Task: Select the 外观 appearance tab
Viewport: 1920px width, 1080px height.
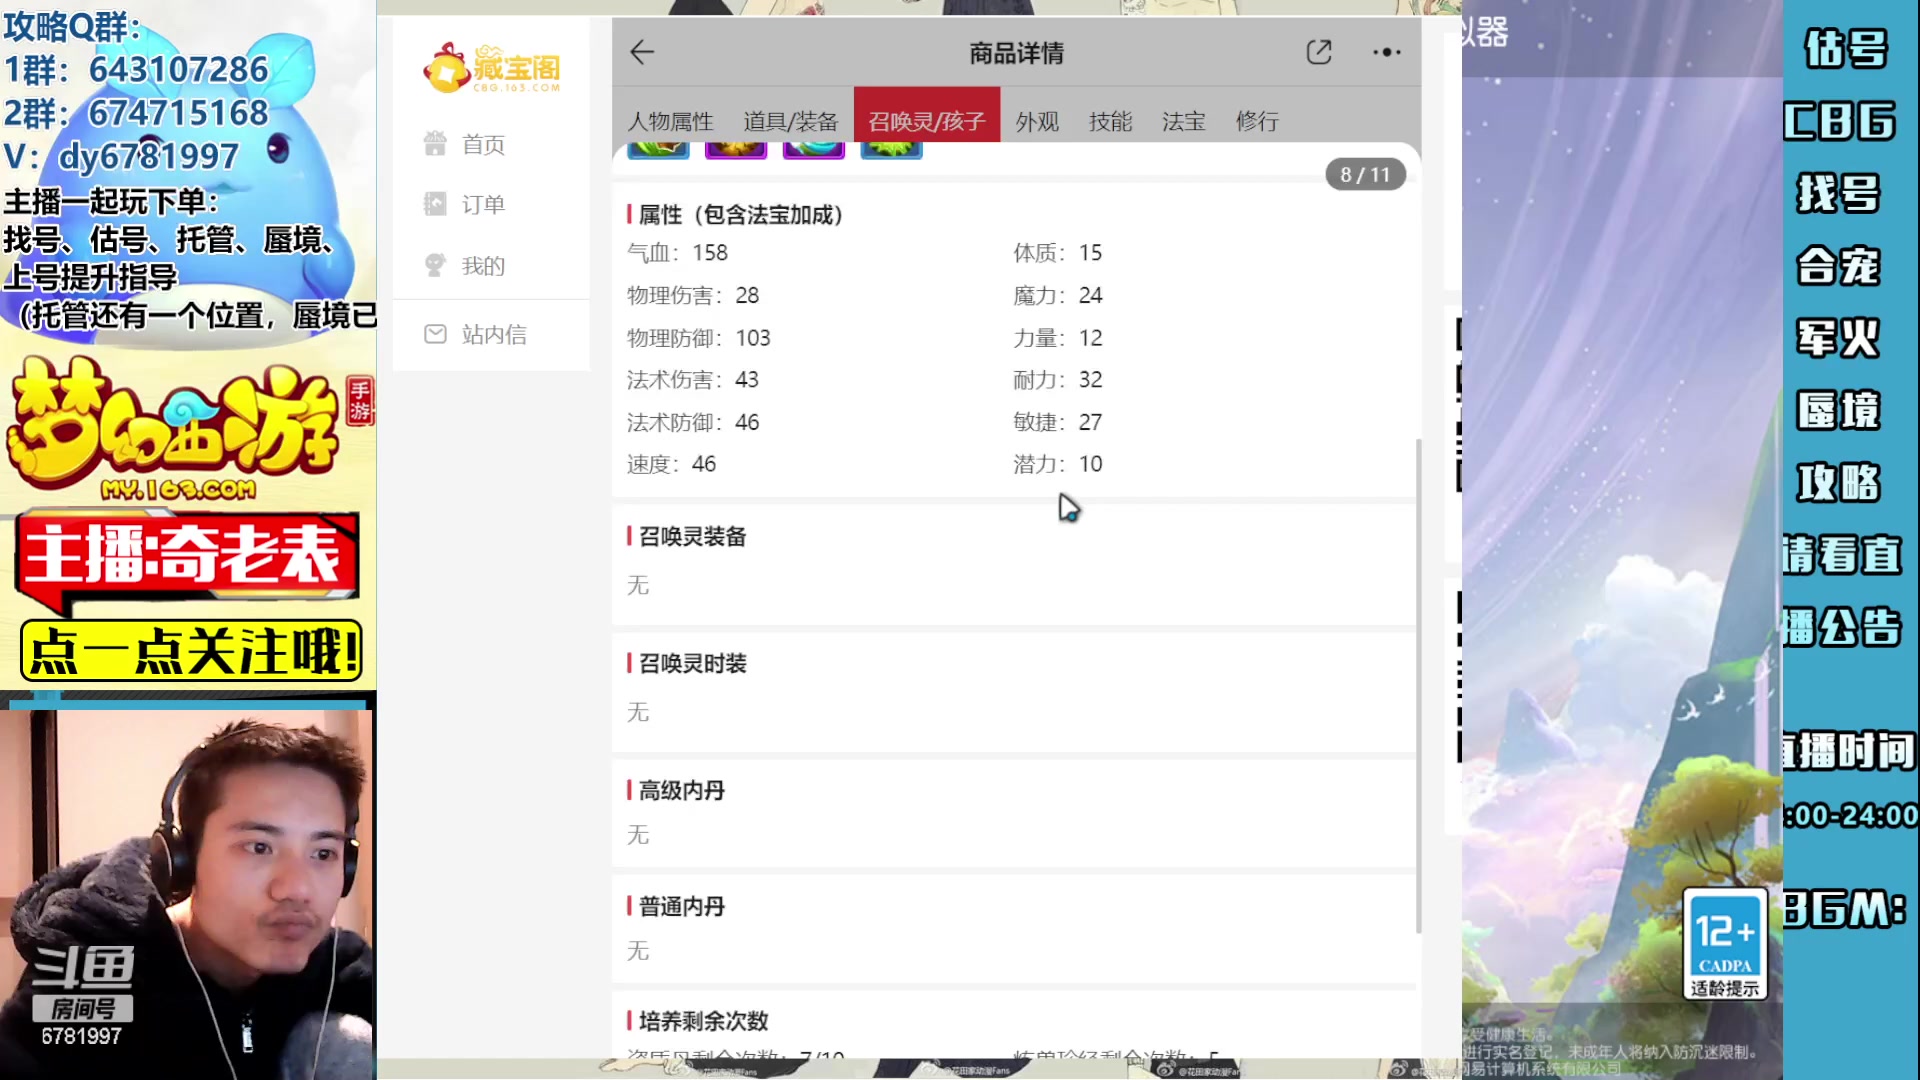Action: (1037, 121)
